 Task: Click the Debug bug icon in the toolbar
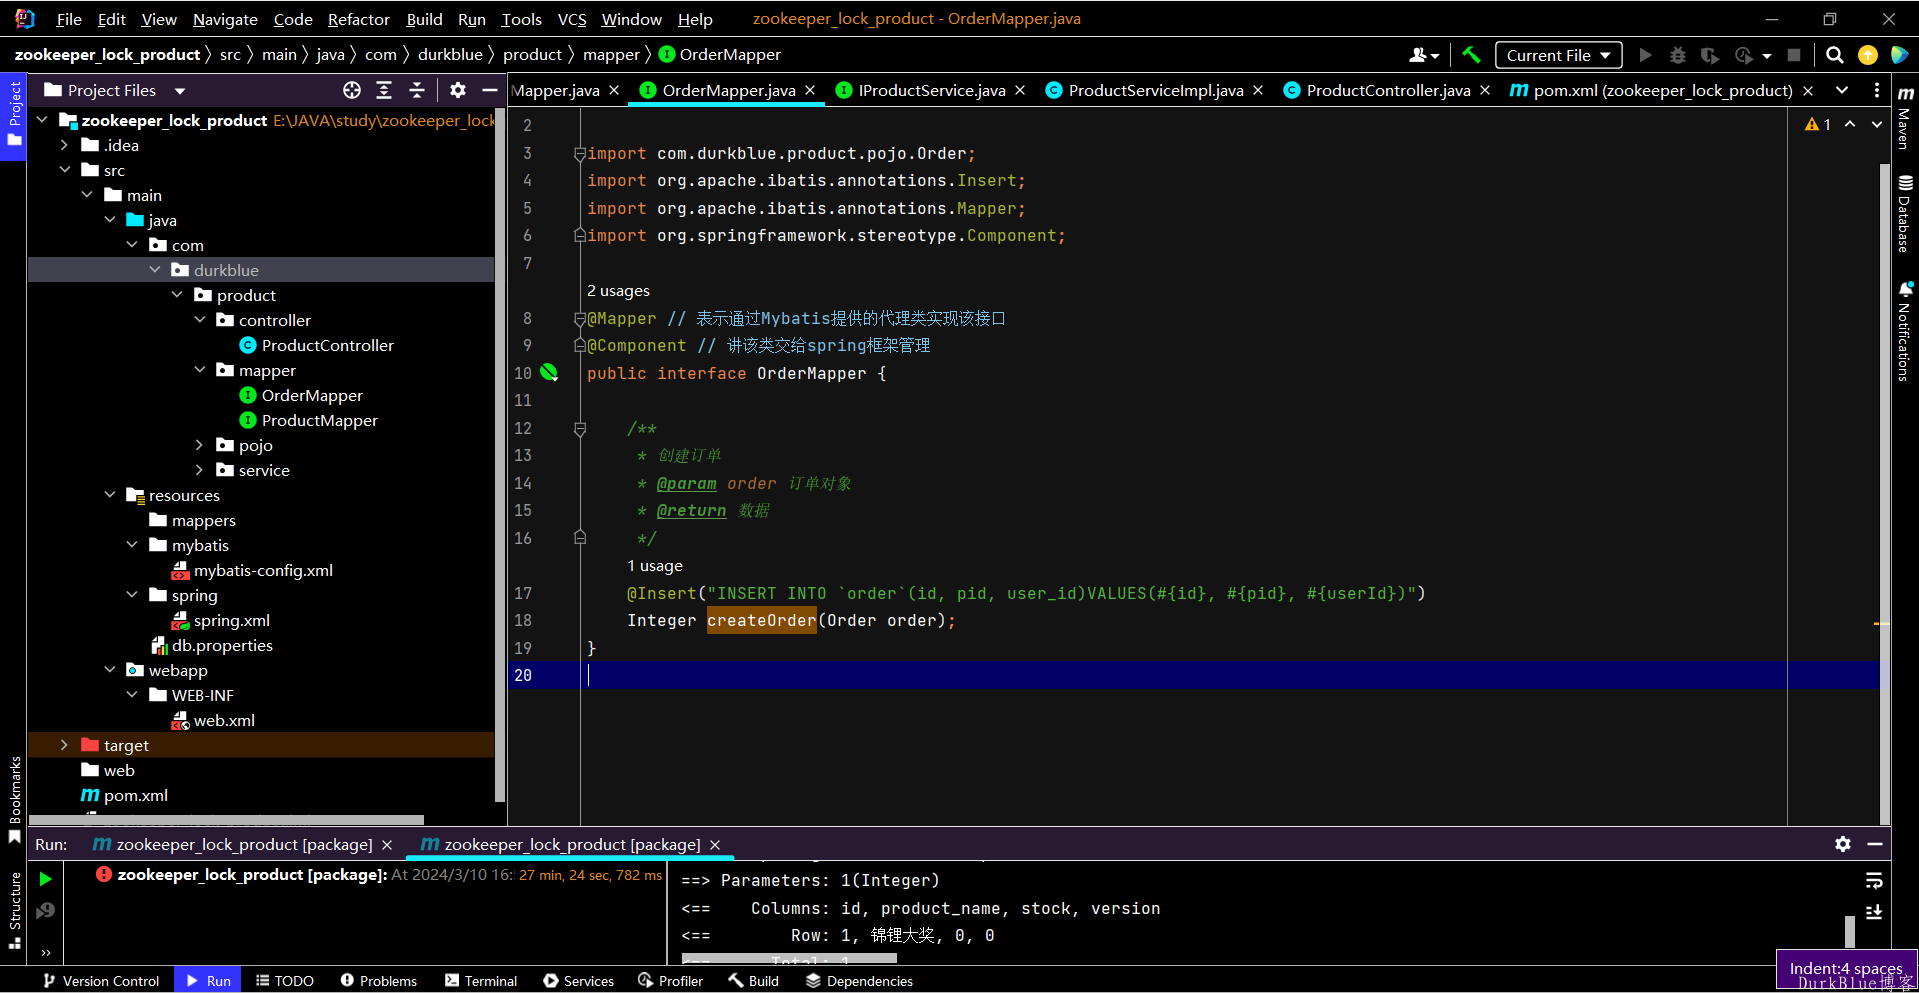coord(1678,55)
